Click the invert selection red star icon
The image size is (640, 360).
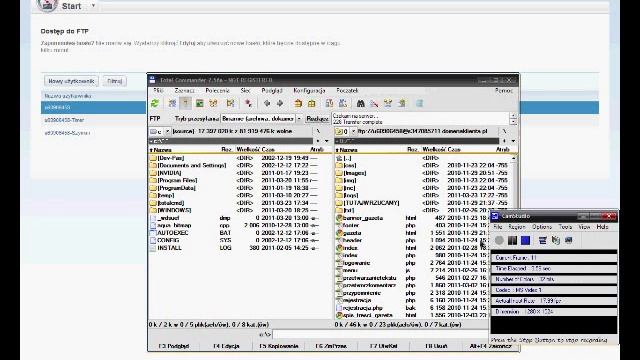pos(248,104)
